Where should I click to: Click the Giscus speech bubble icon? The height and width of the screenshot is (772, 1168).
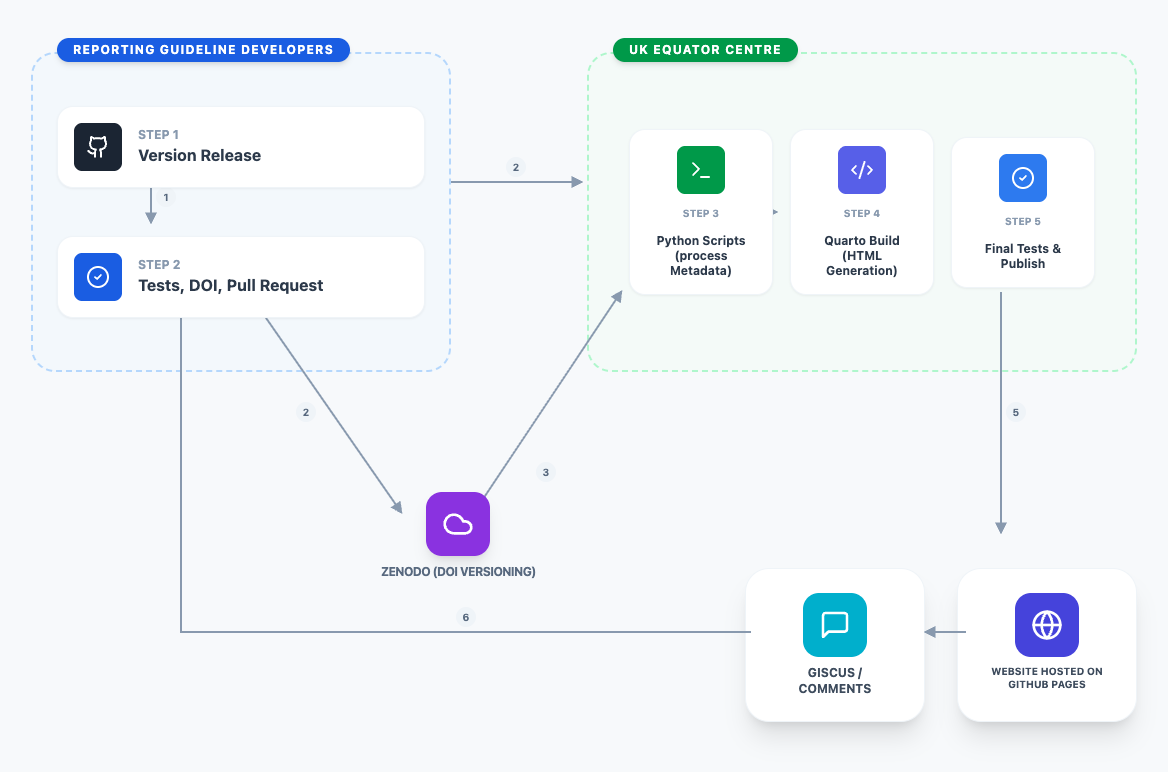(834, 625)
